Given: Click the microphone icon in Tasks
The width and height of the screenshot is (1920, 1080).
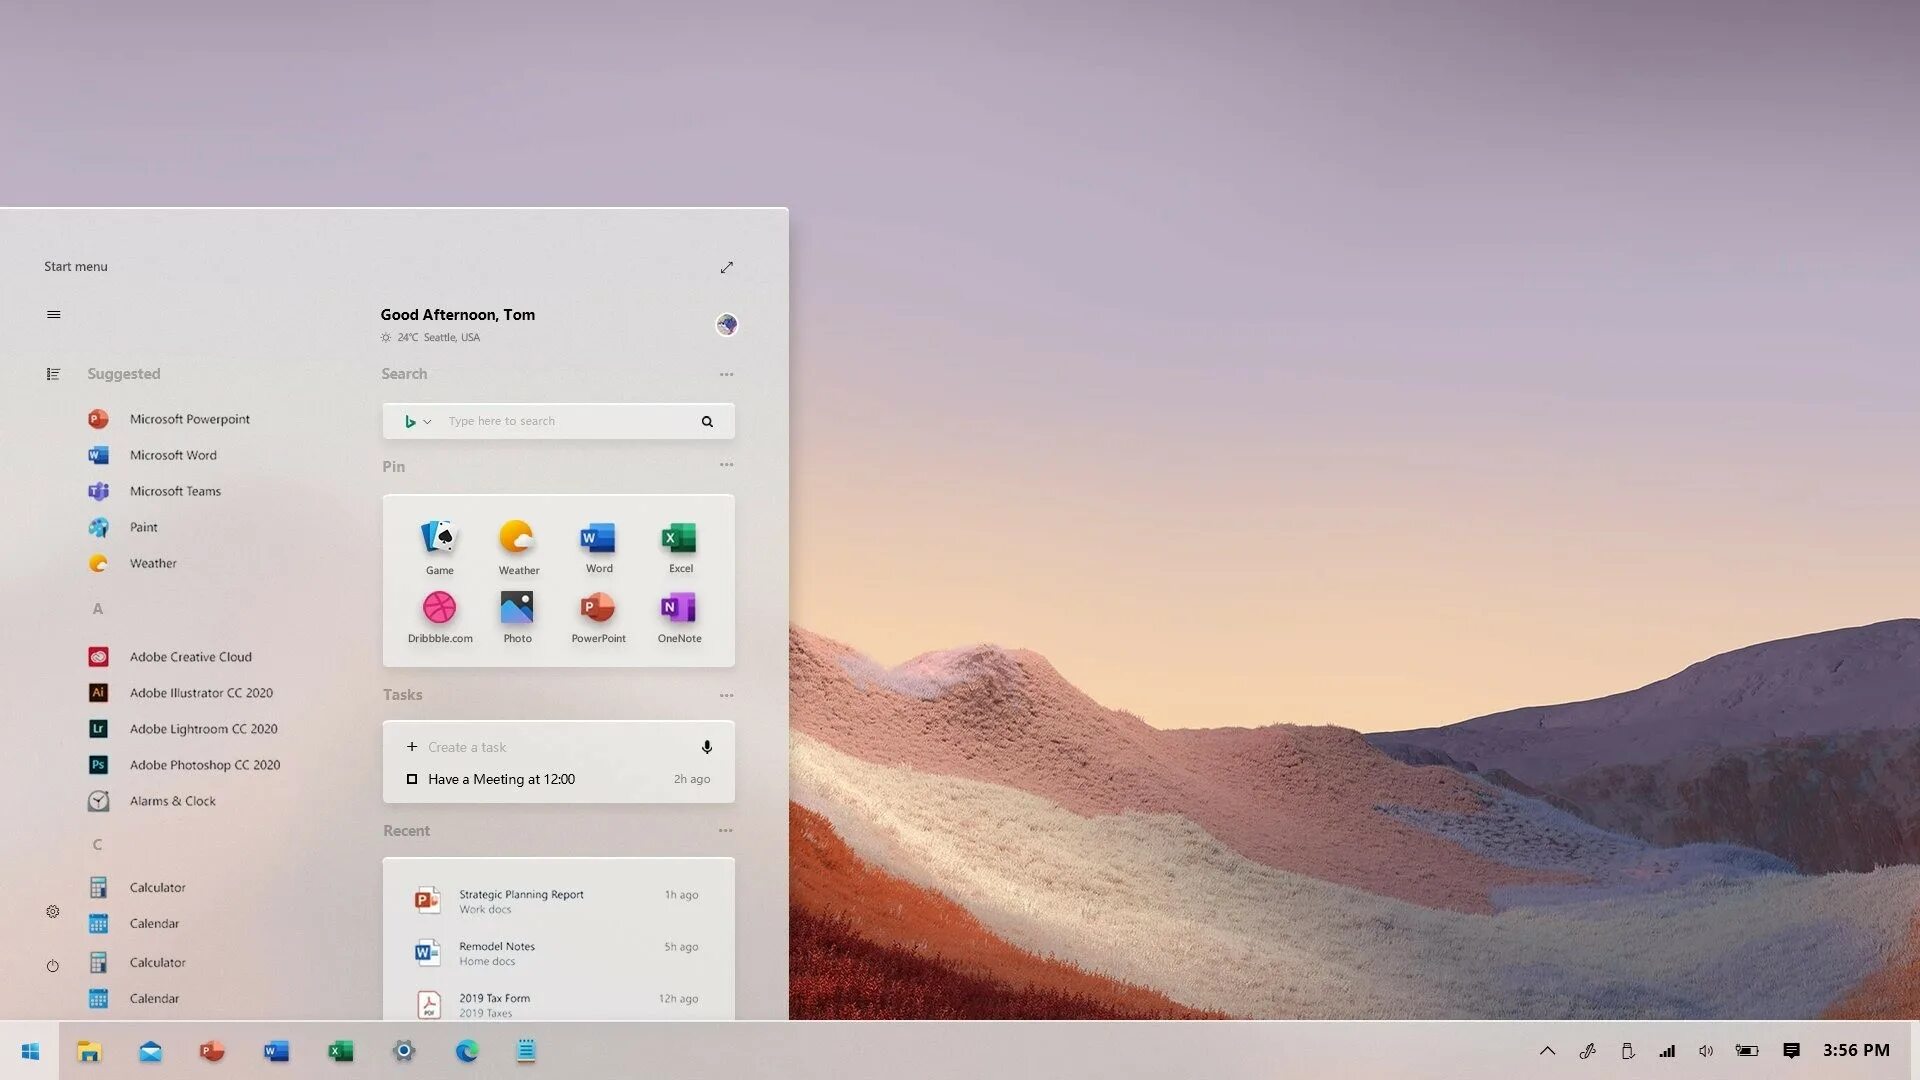Looking at the screenshot, I should click(x=707, y=747).
